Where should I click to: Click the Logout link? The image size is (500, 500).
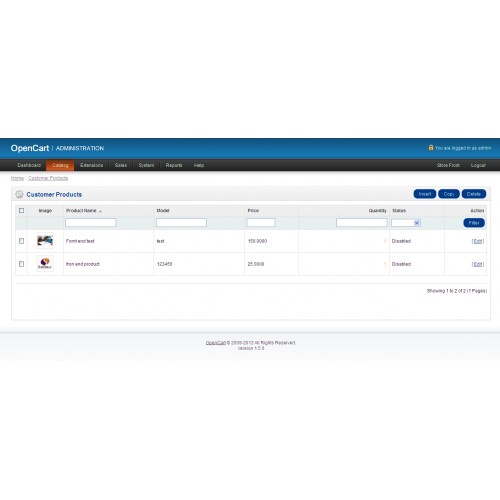[478, 165]
